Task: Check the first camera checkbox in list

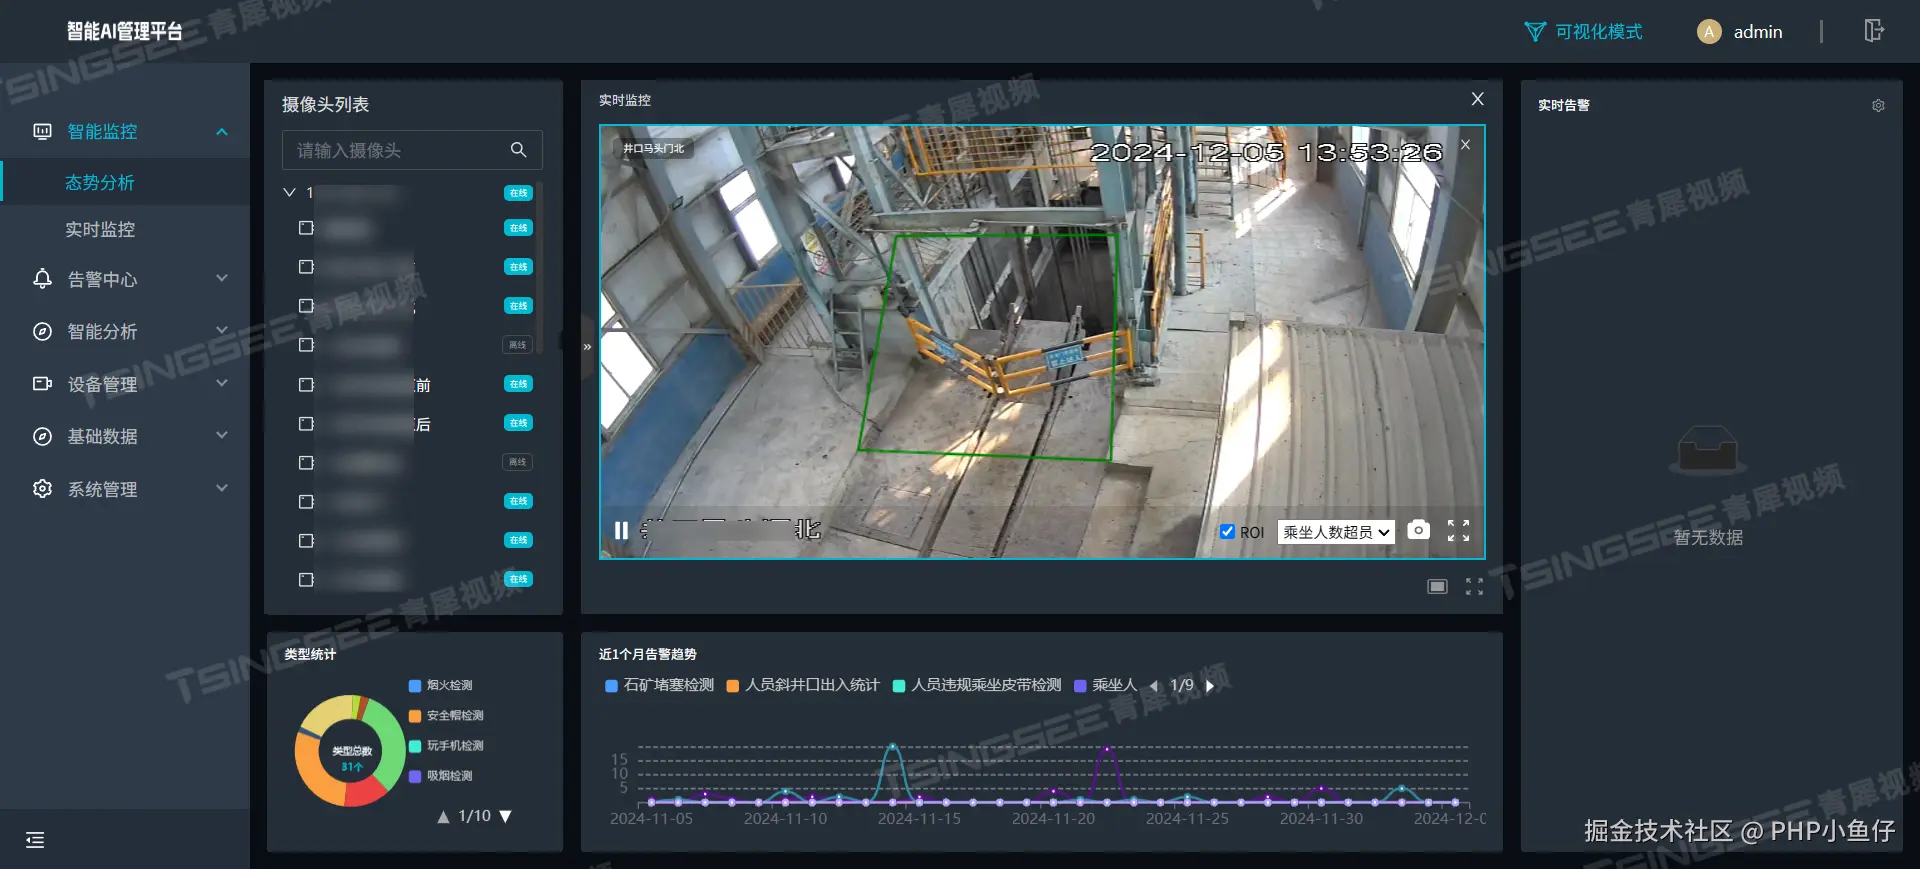Action: point(306,228)
